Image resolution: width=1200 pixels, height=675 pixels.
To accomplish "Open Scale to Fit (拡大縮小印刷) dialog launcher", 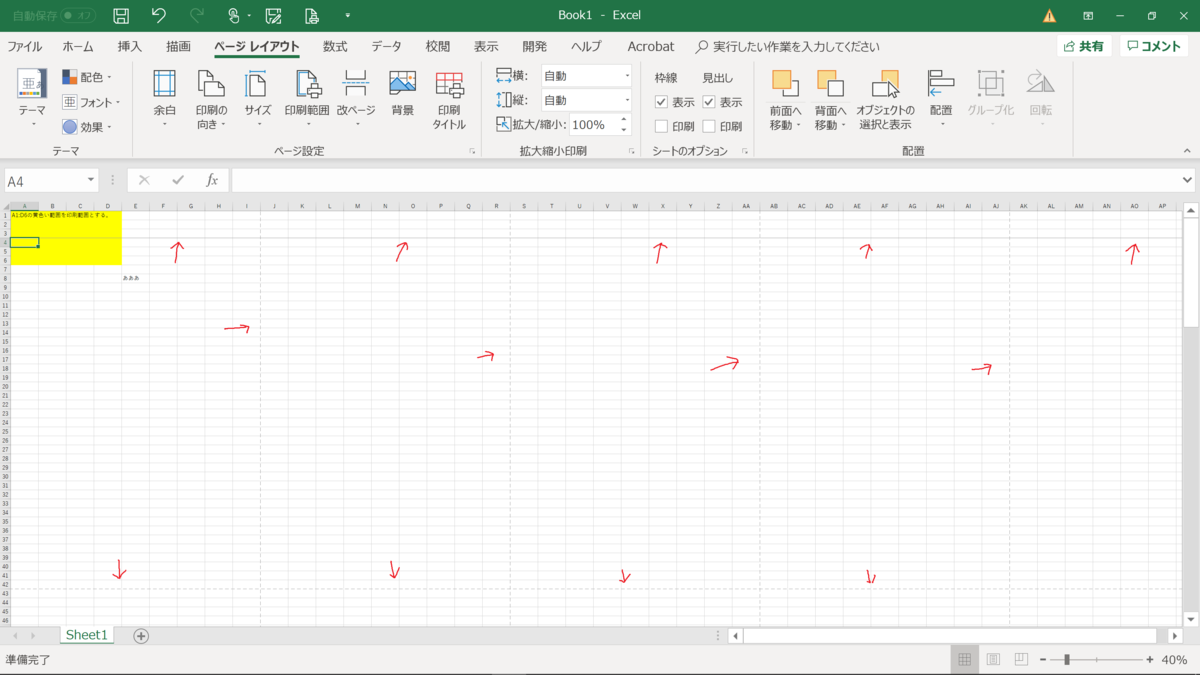I will coord(632,151).
